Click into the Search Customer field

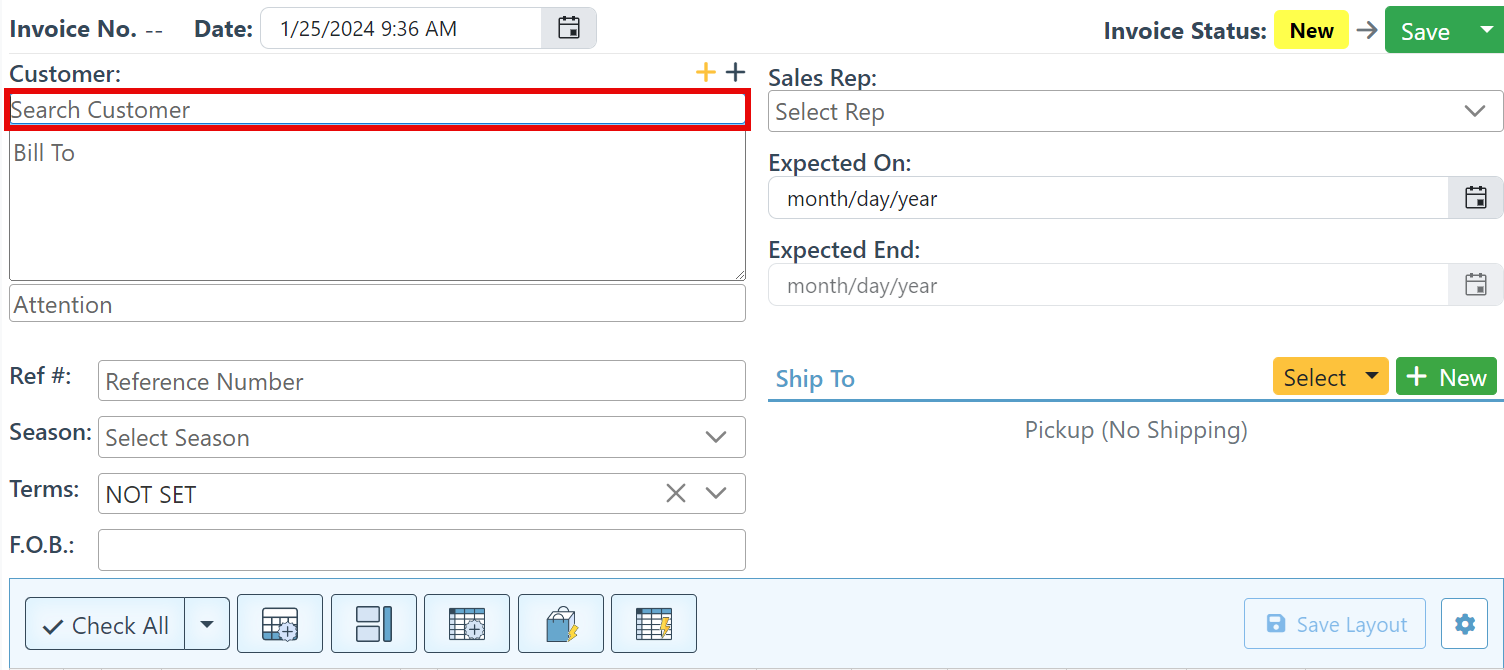click(x=376, y=110)
